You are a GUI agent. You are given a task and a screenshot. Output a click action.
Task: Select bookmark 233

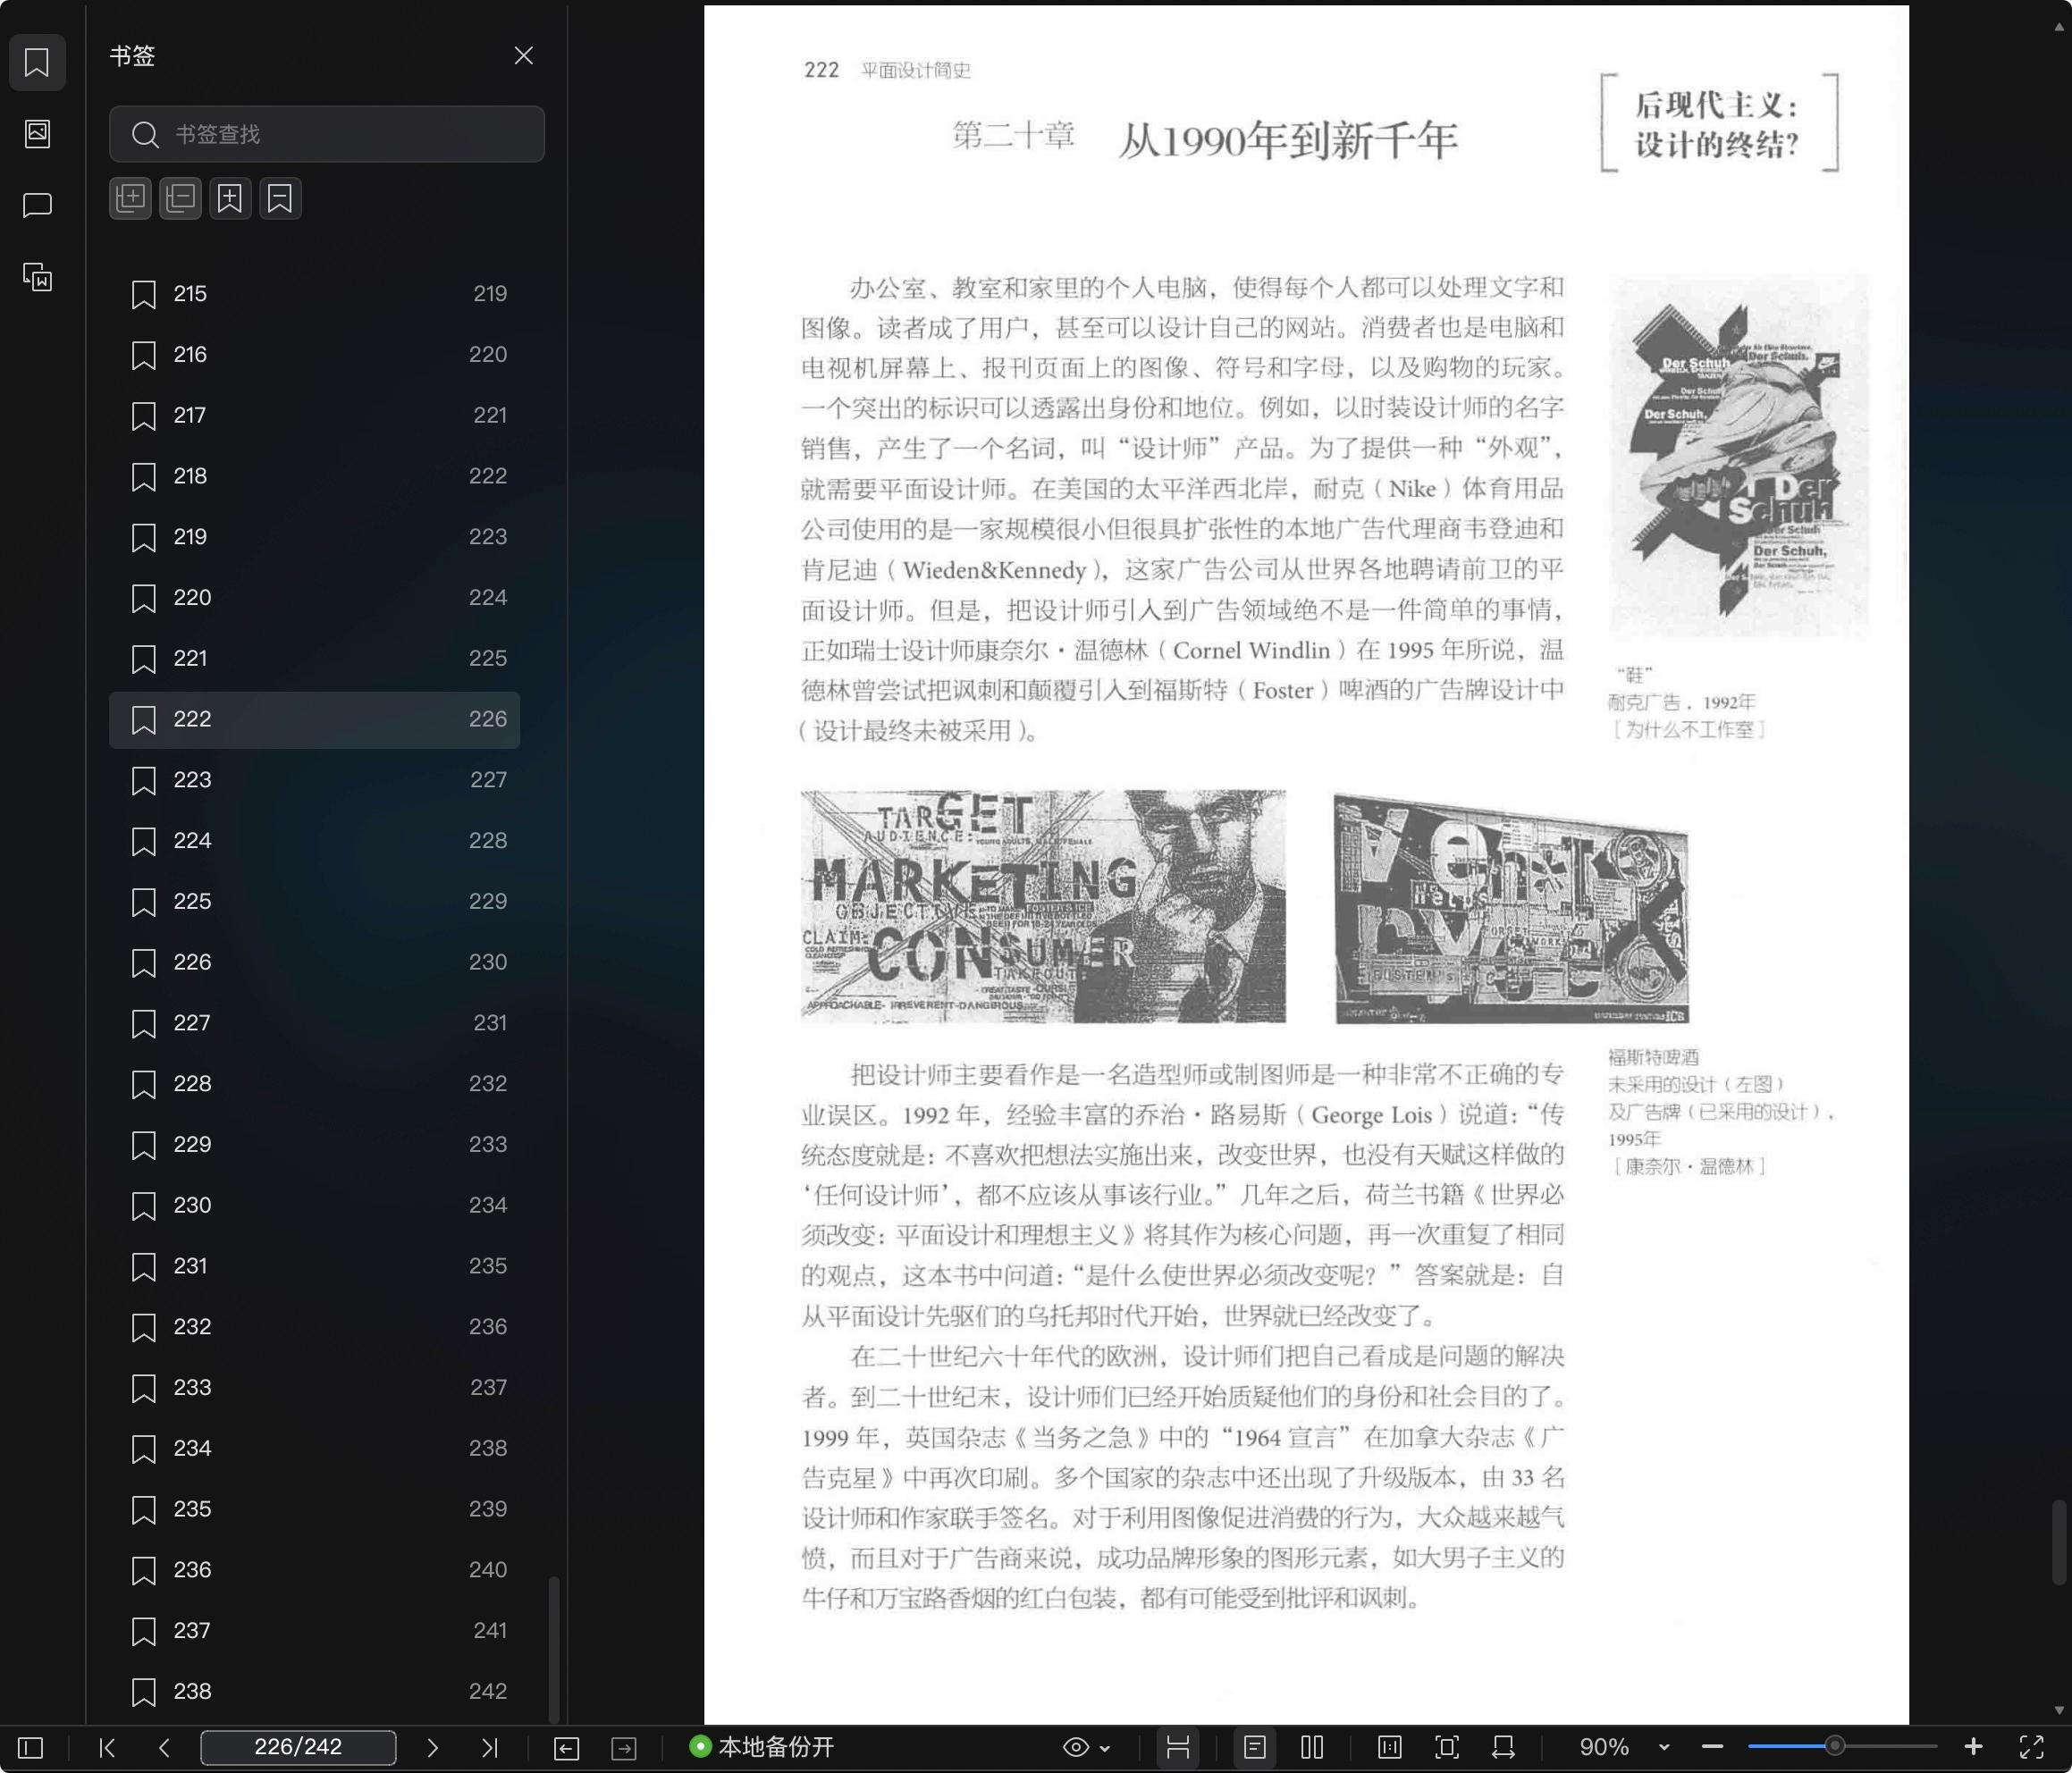coord(314,1388)
